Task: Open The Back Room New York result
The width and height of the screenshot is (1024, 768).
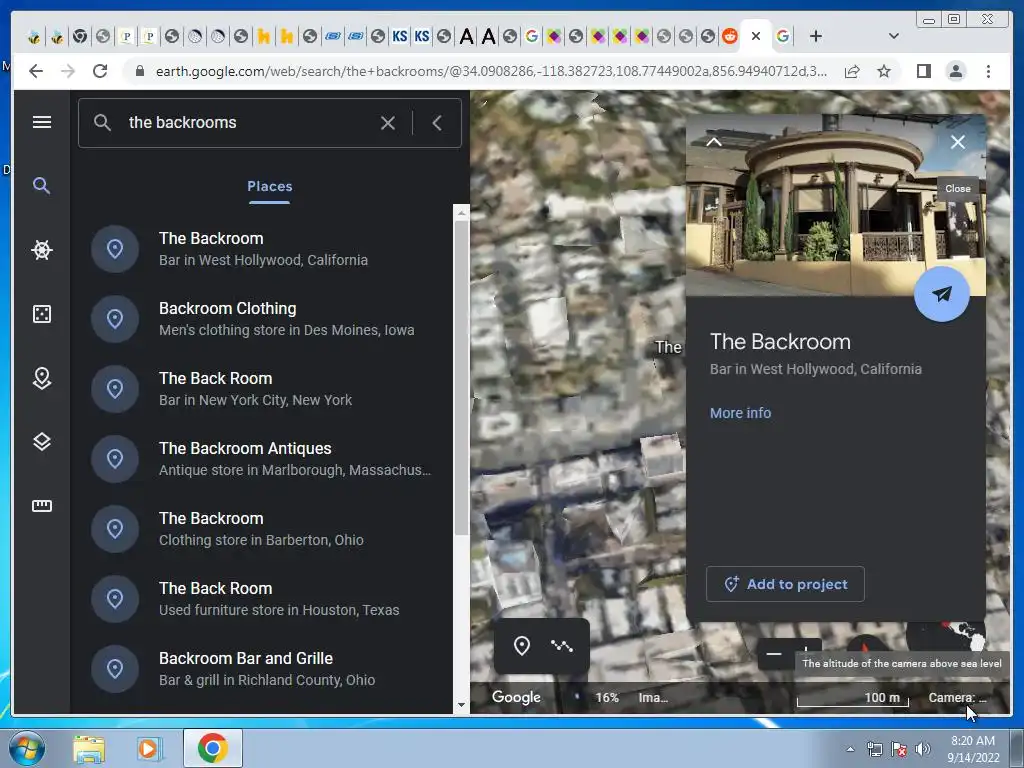Action: pos(266,389)
